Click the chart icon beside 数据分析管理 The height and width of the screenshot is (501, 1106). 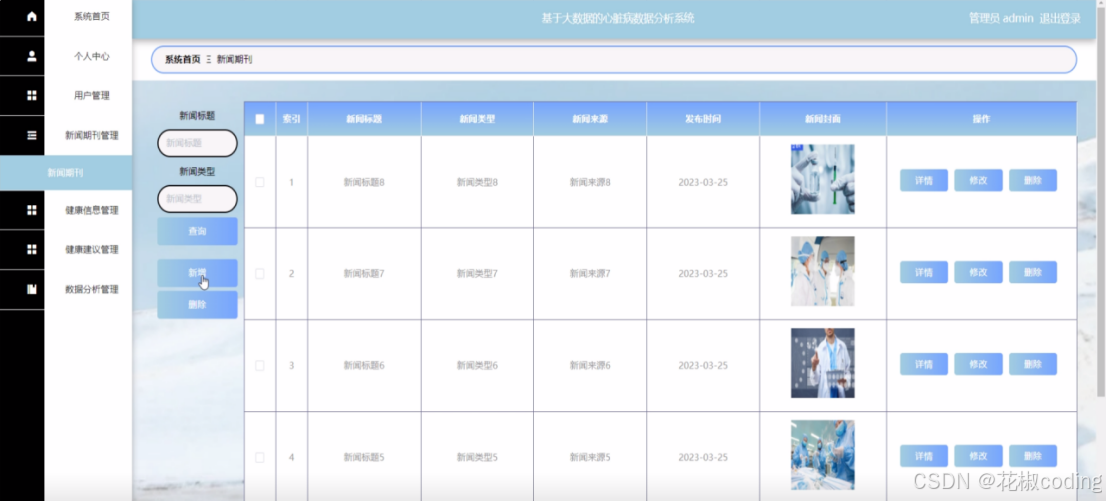tap(32, 289)
